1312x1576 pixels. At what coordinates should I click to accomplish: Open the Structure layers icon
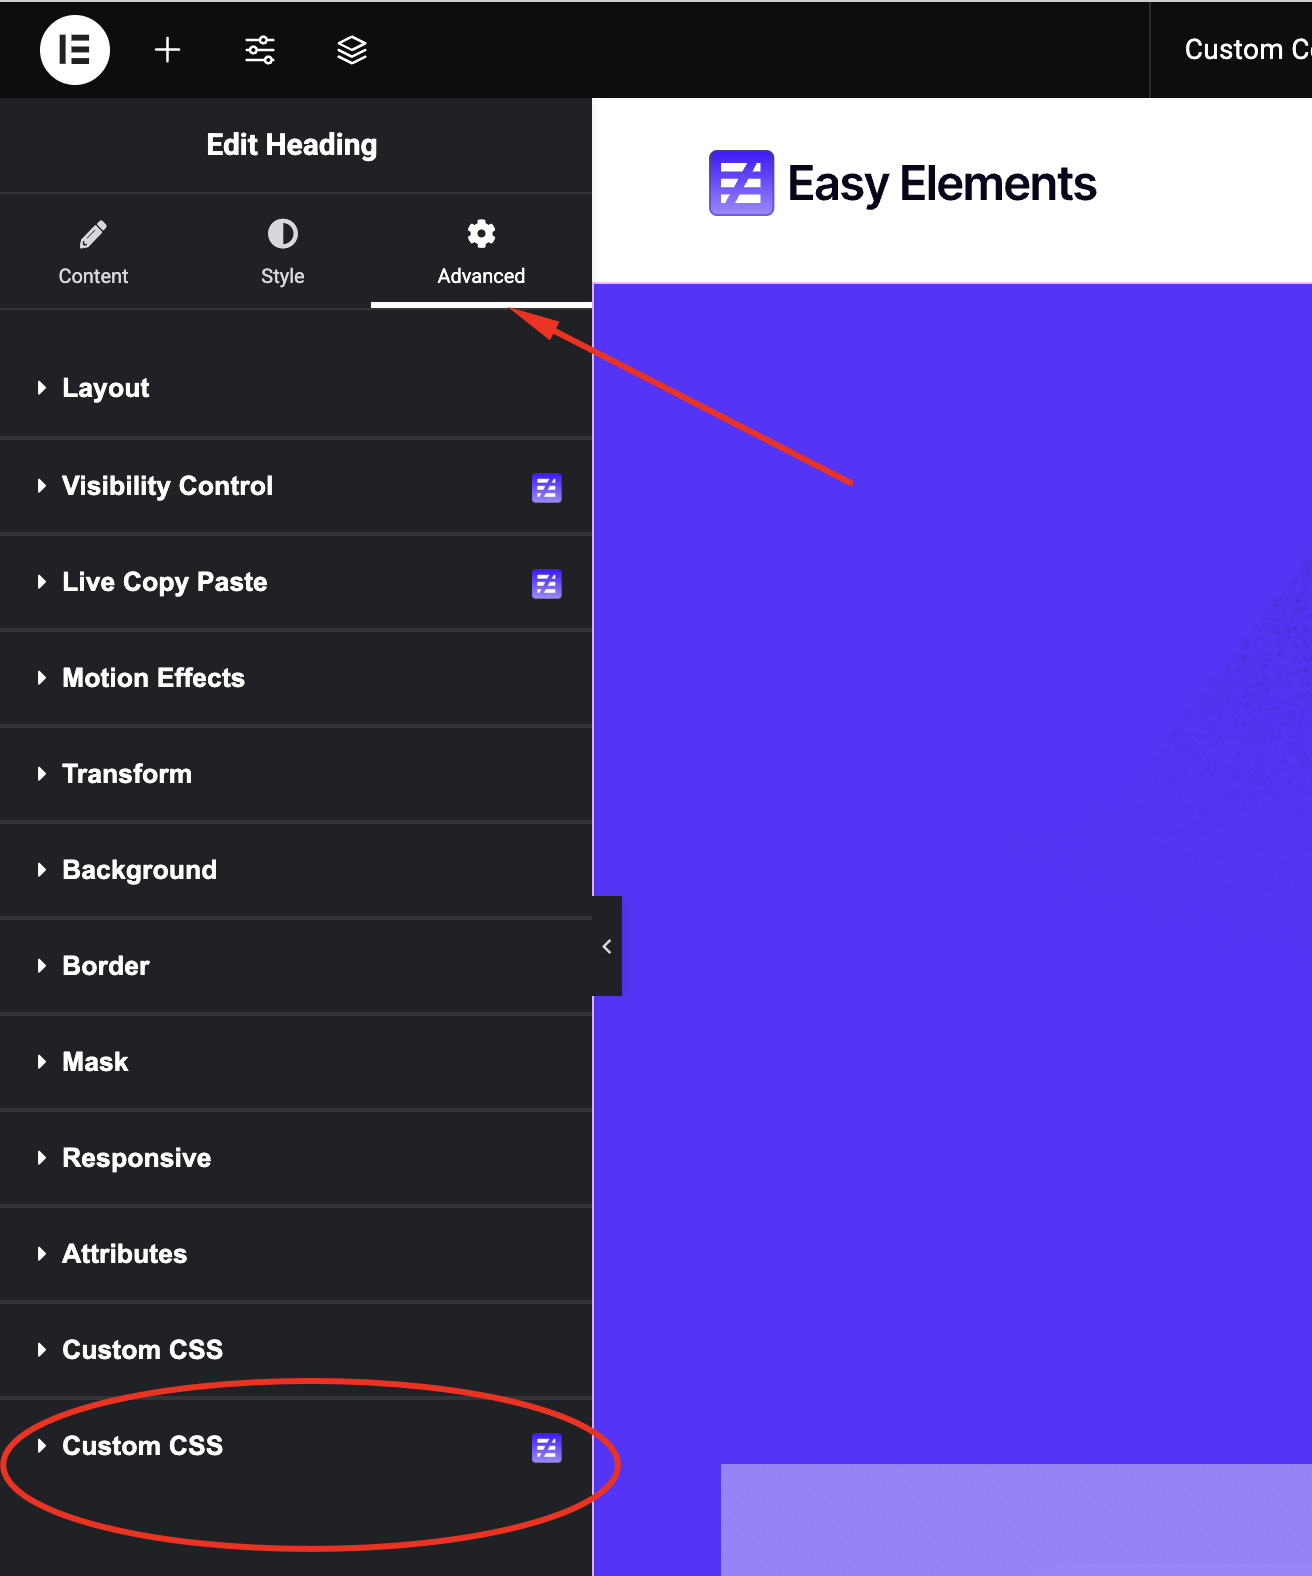click(x=352, y=50)
